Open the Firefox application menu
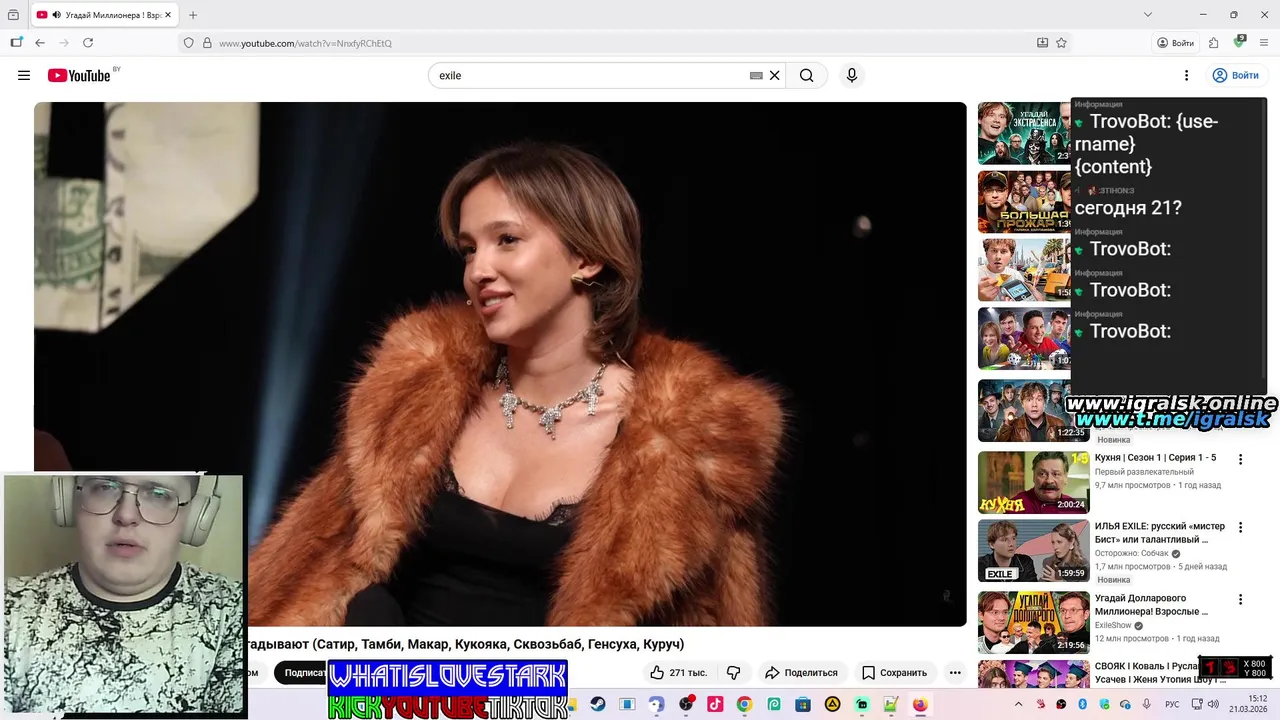Image resolution: width=1280 pixels, height=720 pixels. [1264, 43]
